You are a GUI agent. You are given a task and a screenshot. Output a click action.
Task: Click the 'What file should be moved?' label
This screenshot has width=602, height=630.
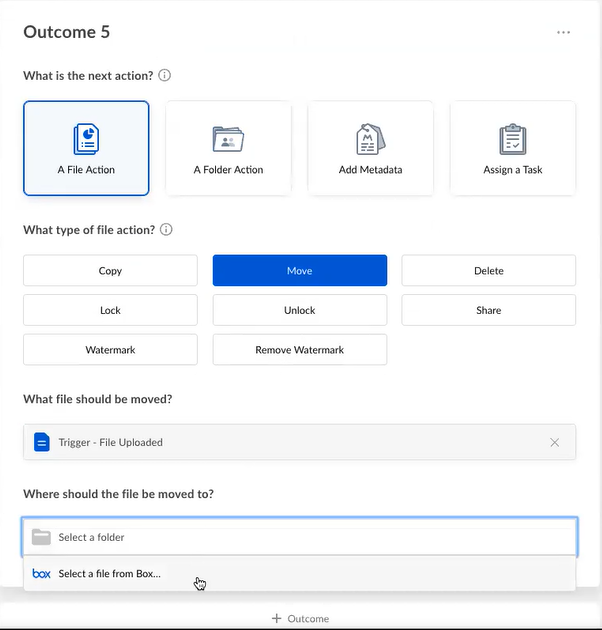[x=98, y=399]
